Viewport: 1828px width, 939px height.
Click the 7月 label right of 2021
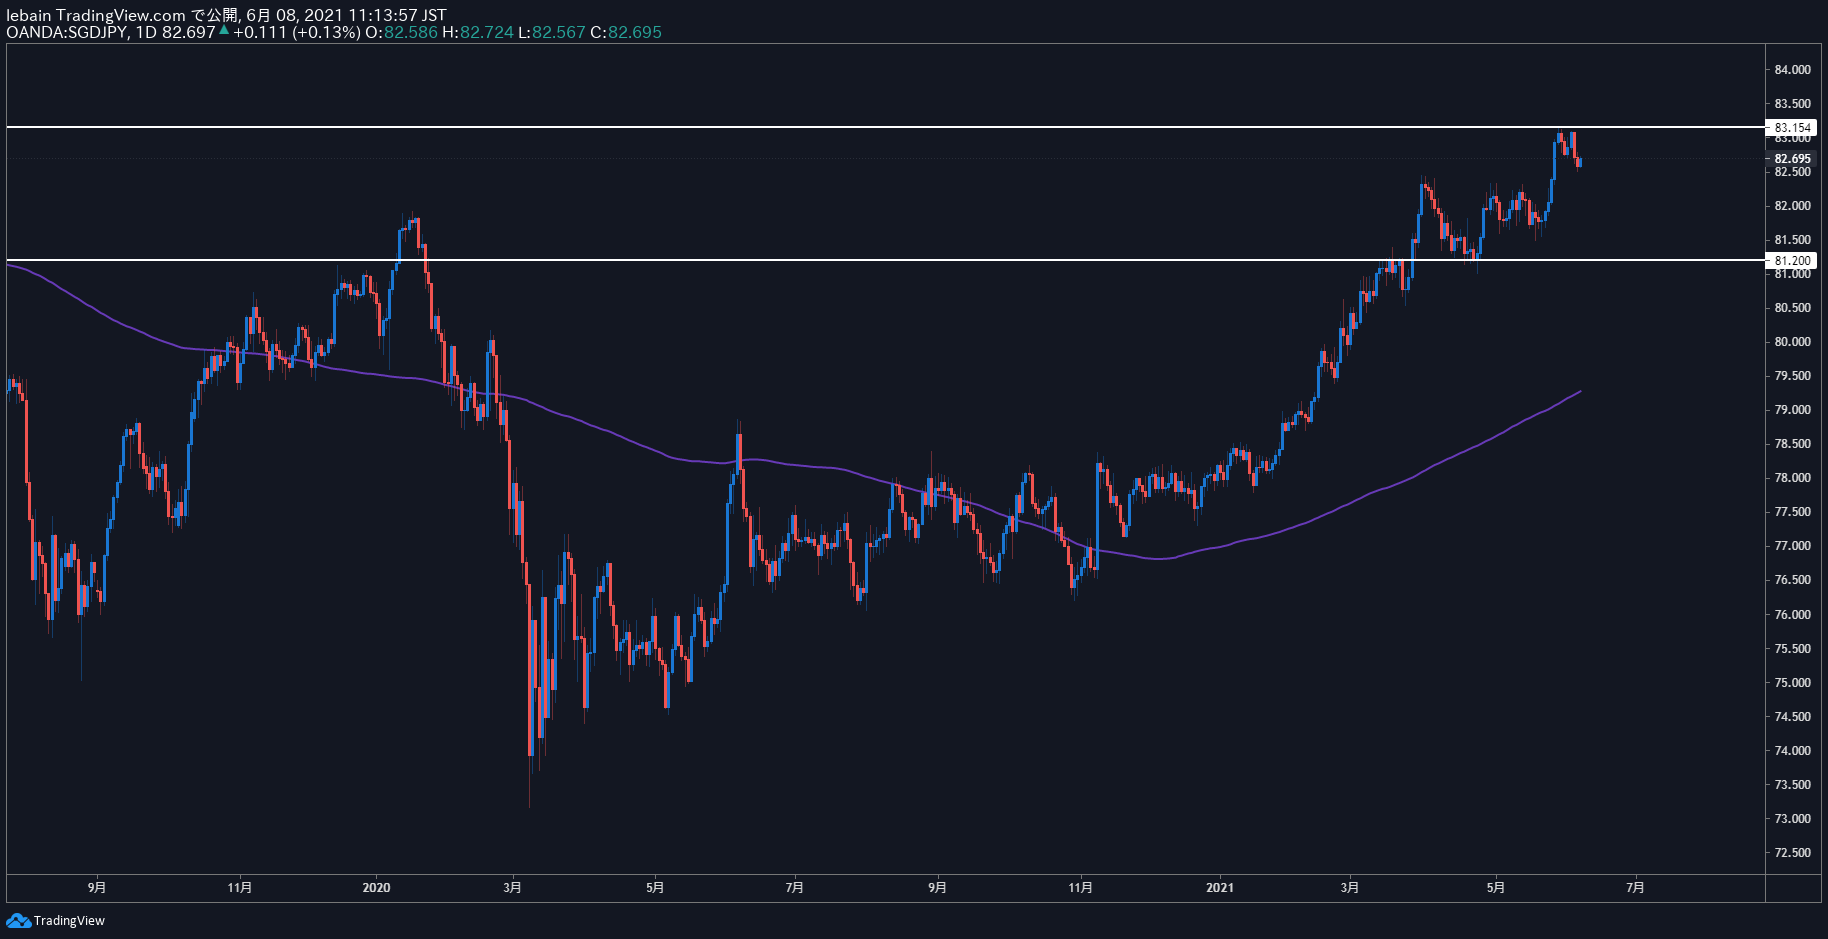[x=1635, y=887]
